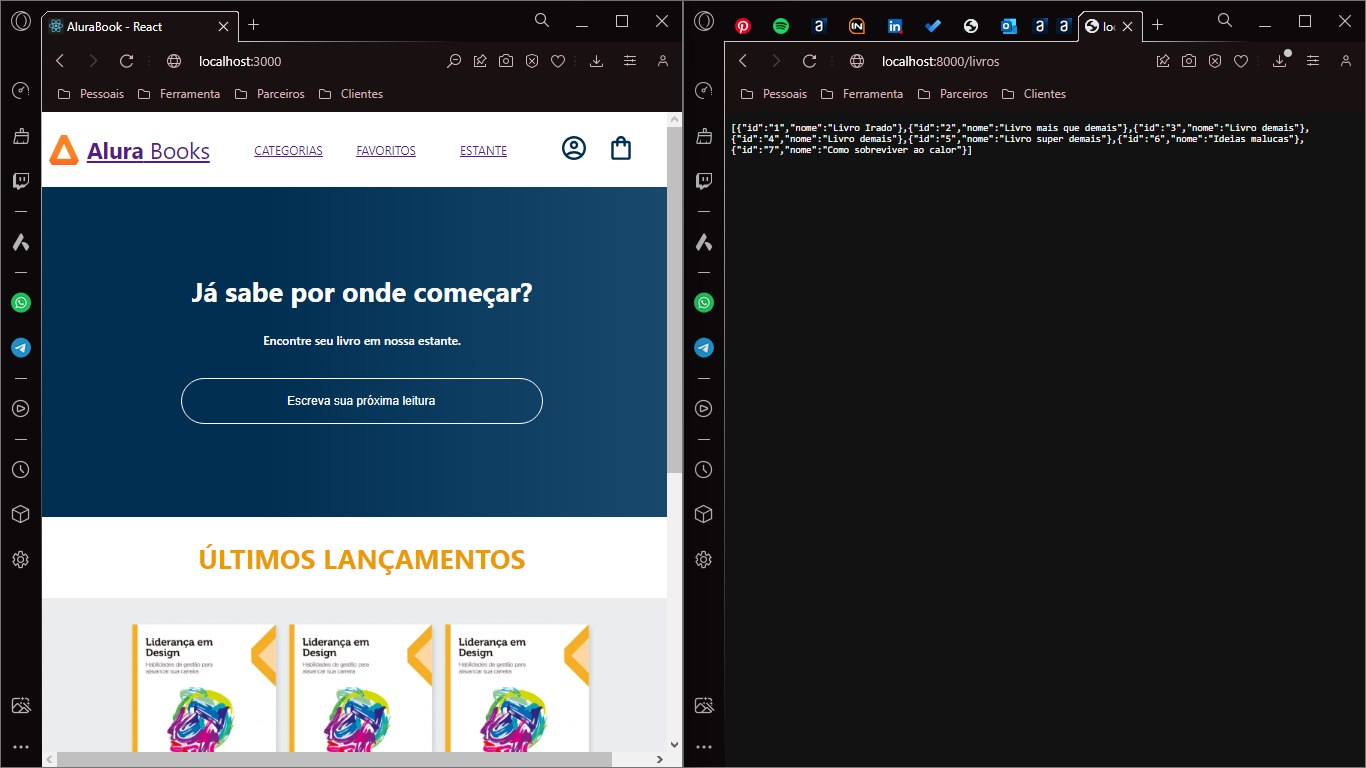Open Parceiros bookmark folder in AluraBook window

(x=269, y=94)
